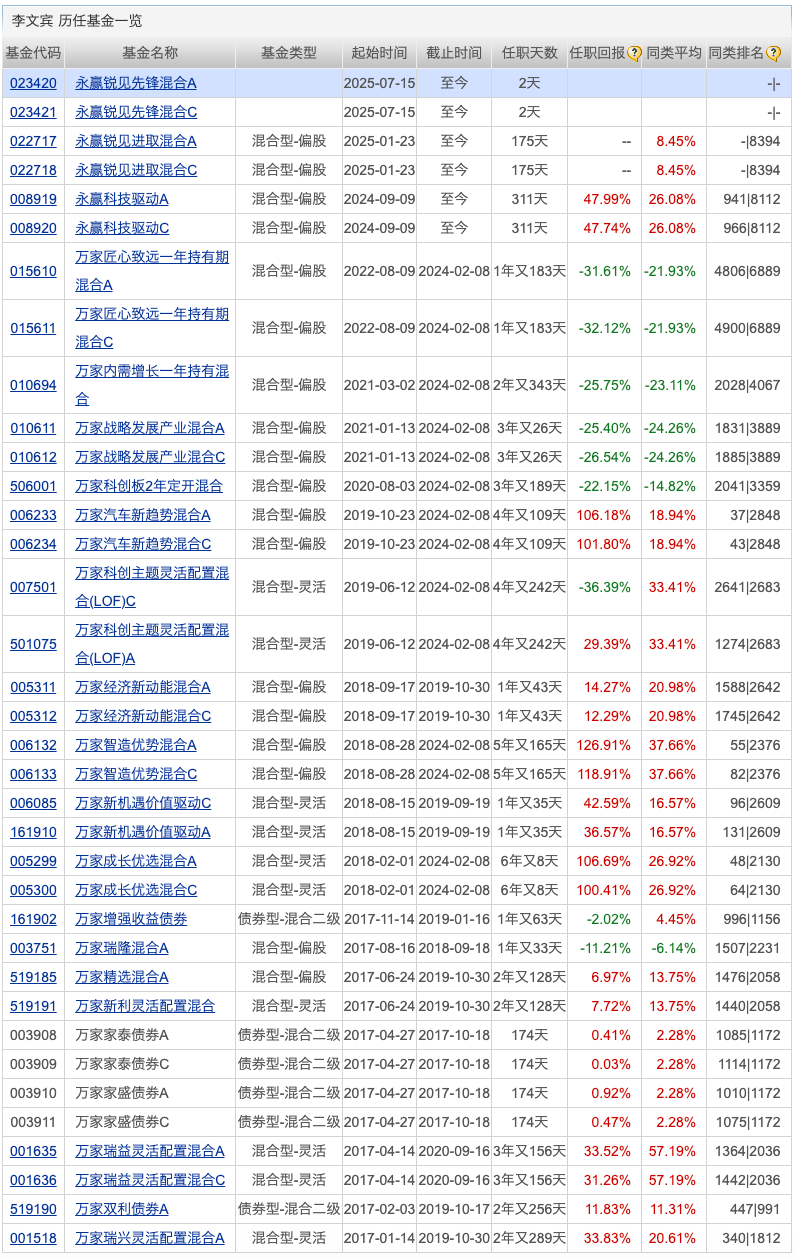Open fund code link 010612

(33, 457)
